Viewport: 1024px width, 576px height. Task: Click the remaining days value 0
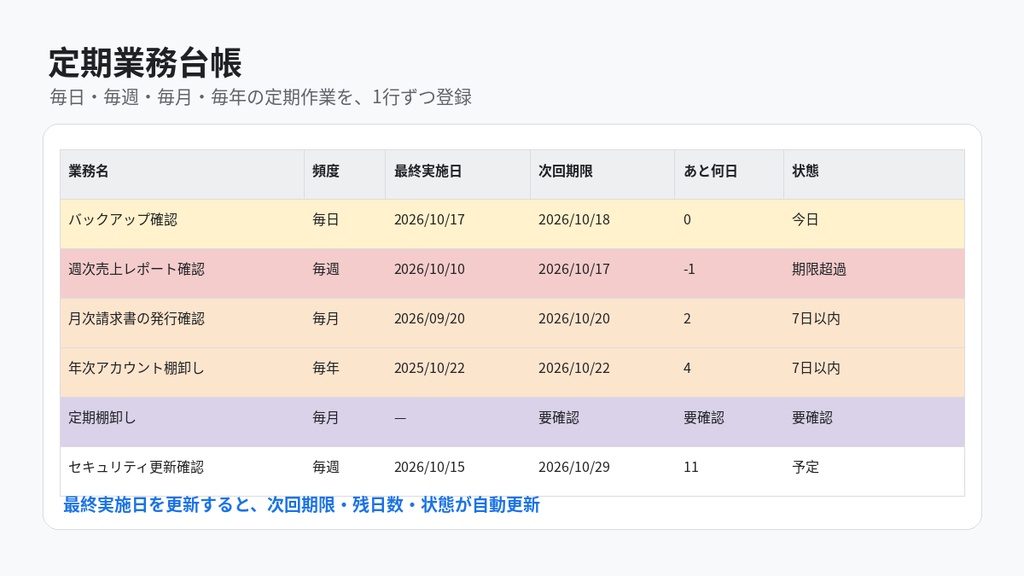click(x=729, y=224)
